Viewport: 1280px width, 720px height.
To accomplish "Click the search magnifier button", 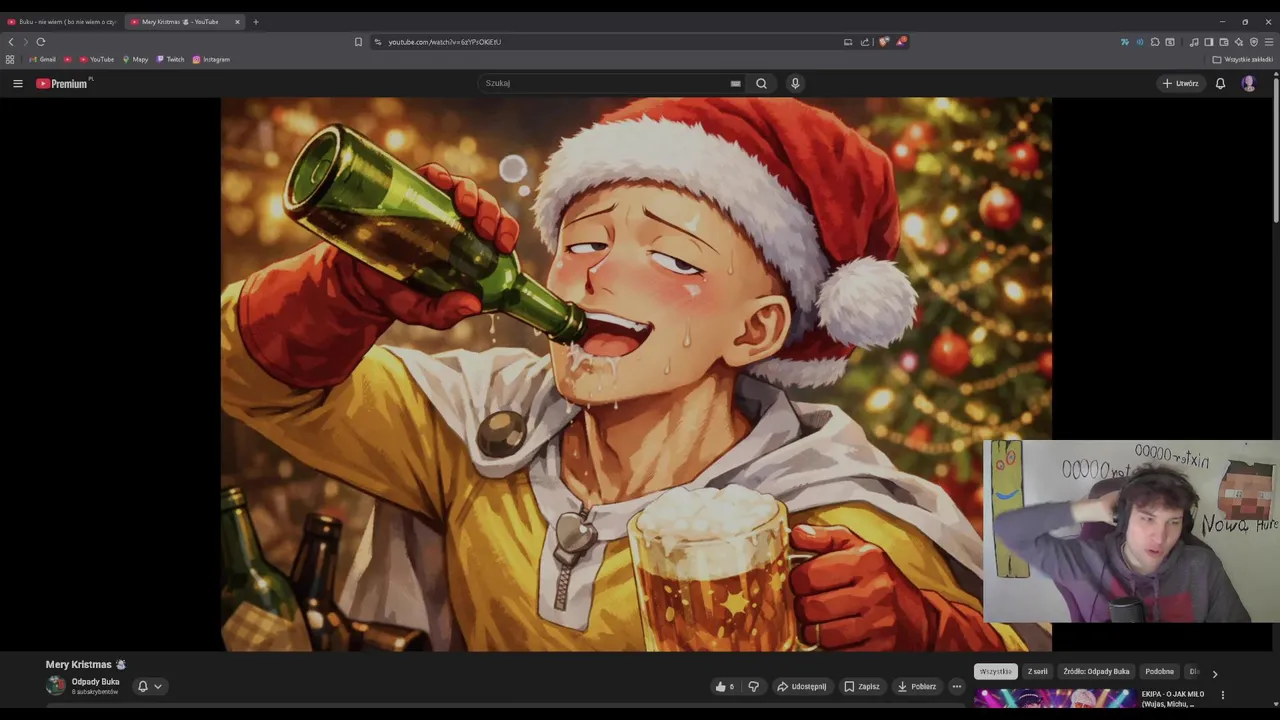I will (761, 83).
